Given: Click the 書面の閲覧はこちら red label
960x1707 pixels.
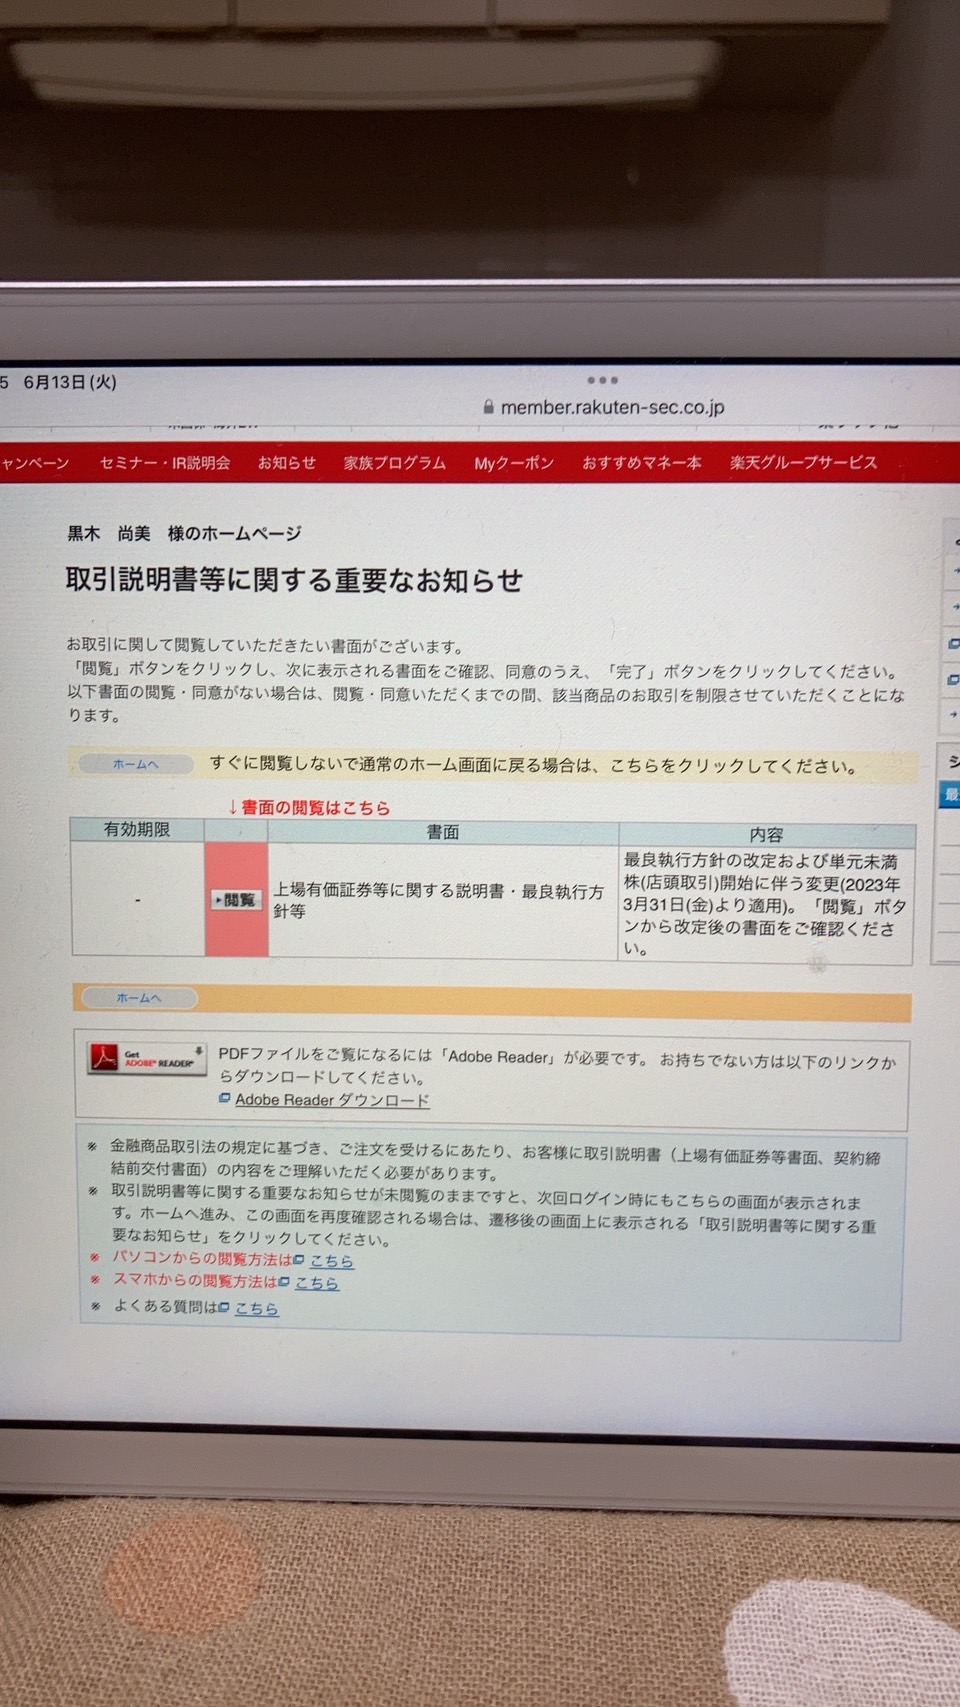Looking at the screenshot, I should click(309, 807).
